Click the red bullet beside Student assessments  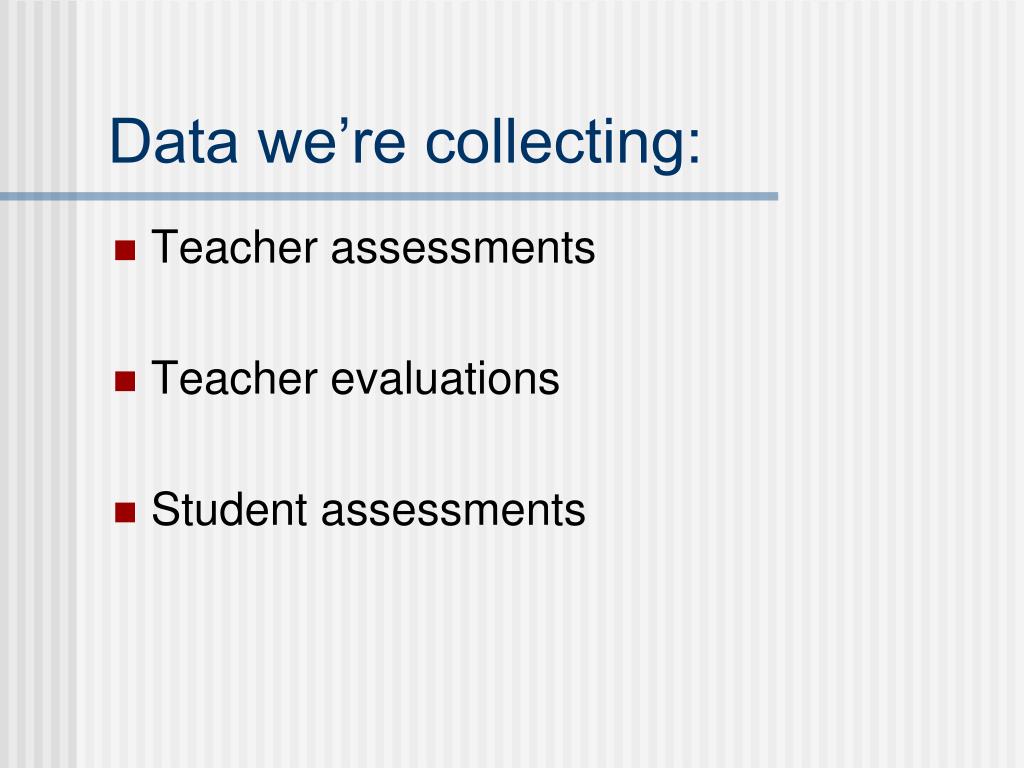pyautogui.click(x=125, y=513)
